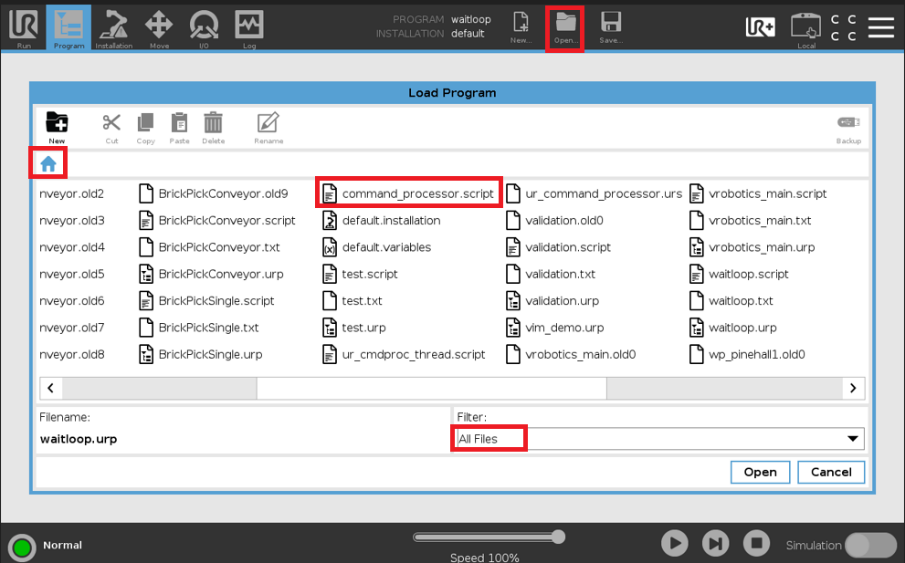
Task: Click the Filename input field
Action: click(242, 439)
